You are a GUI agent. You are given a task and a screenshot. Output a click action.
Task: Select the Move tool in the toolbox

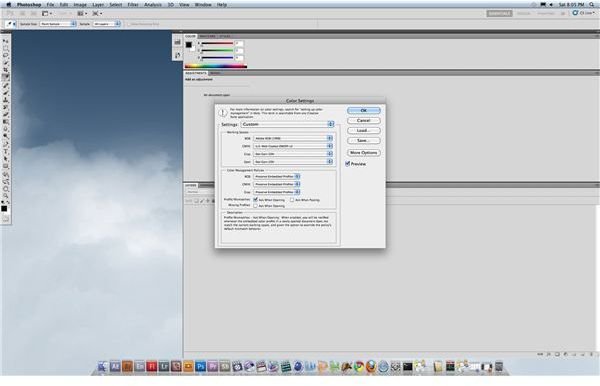(5, 41)
